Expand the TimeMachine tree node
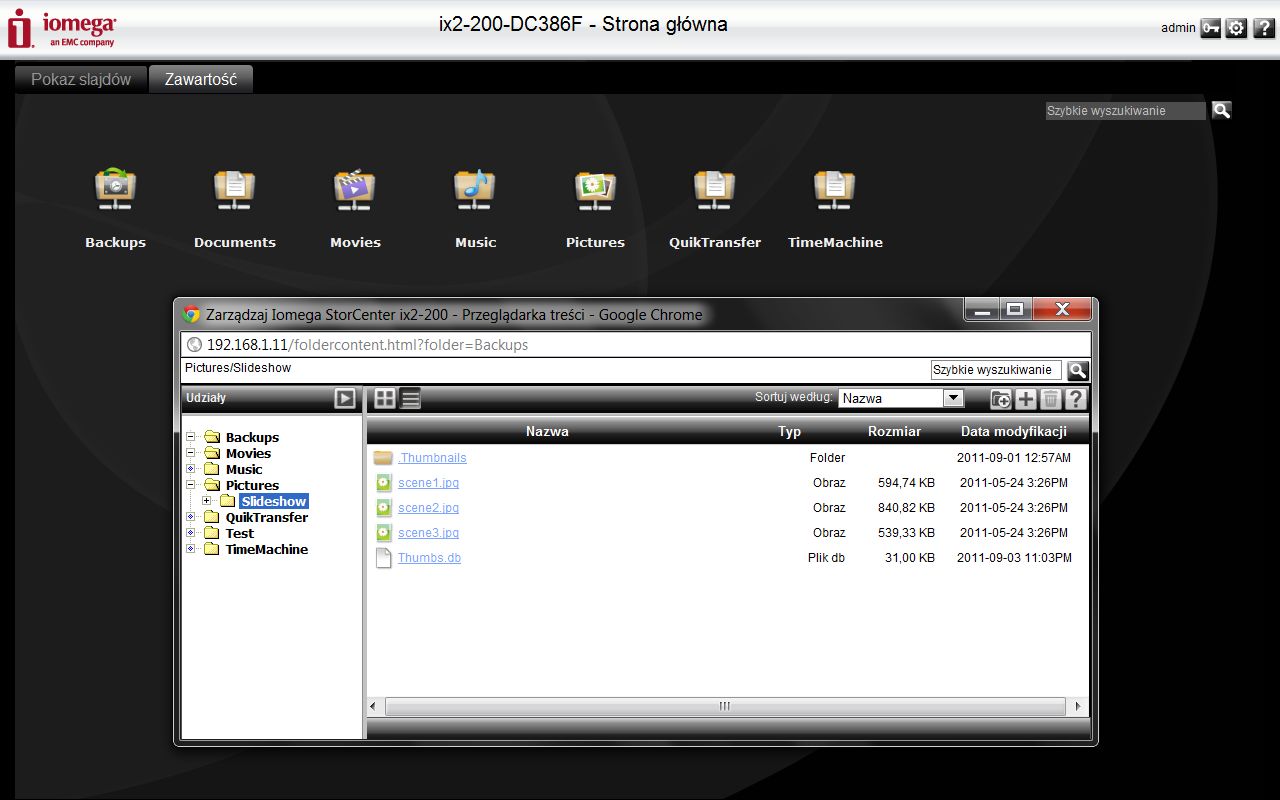Screen dimensions: 1280x800 [191, 549]
